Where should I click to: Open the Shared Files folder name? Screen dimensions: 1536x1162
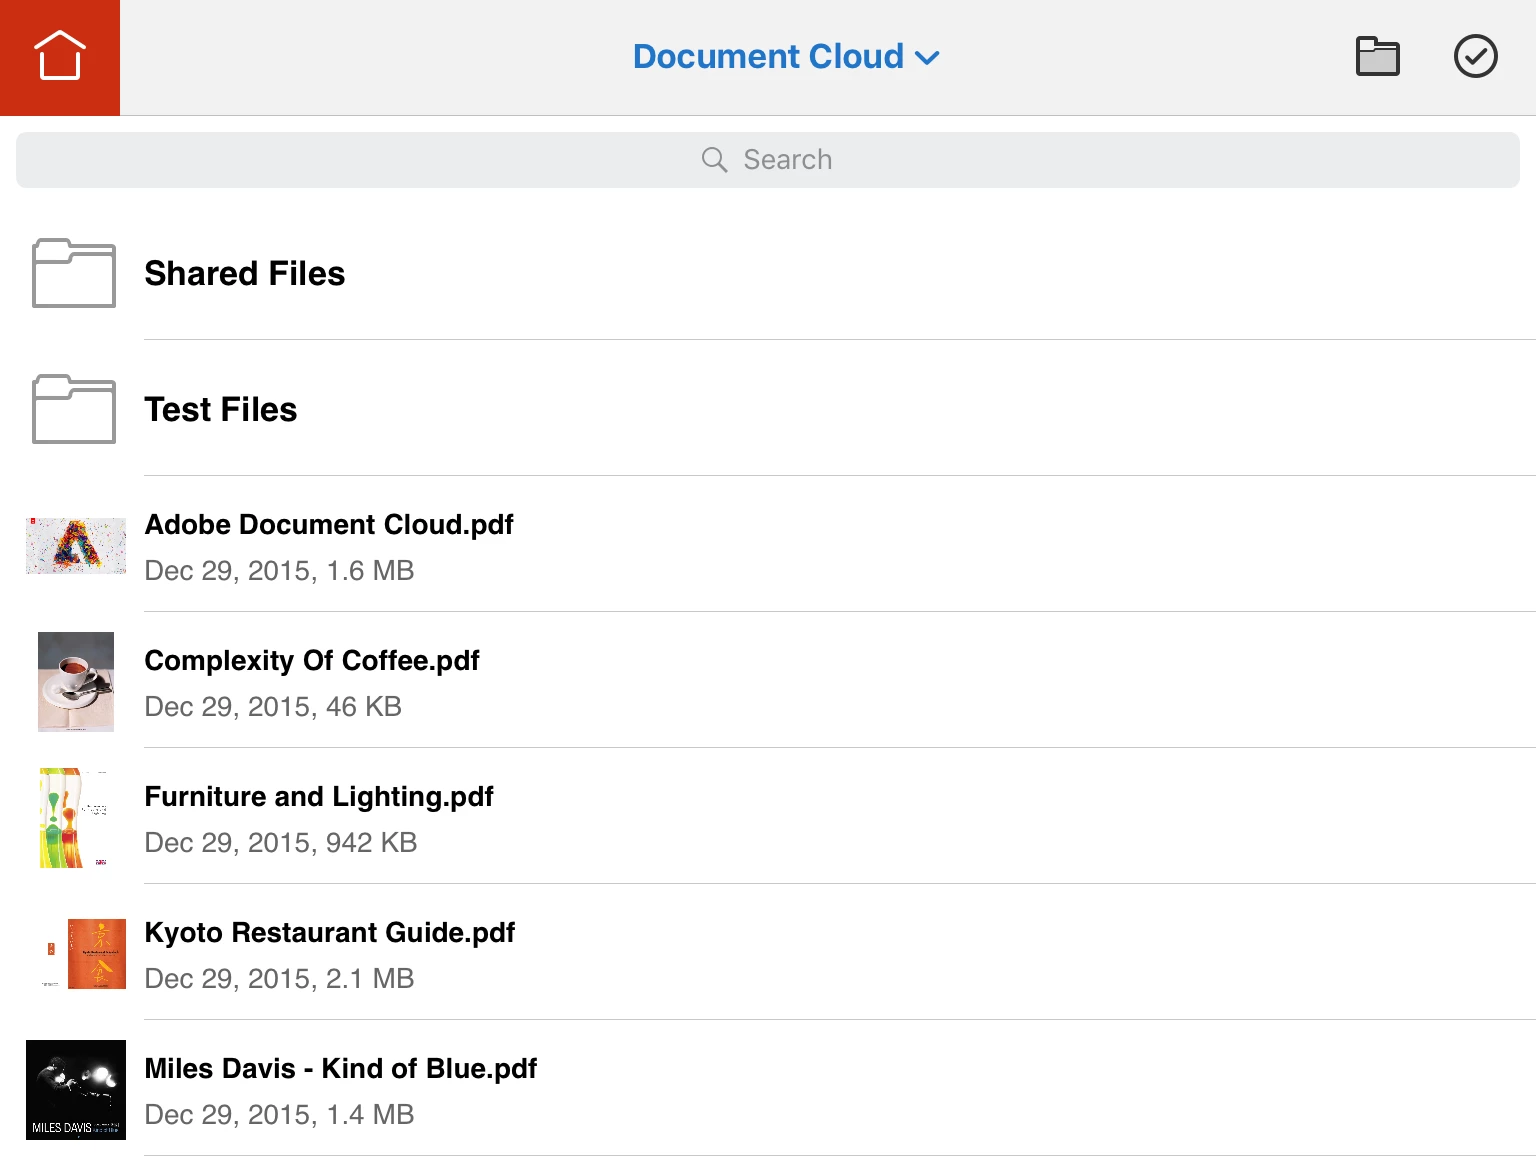pos(245,274)
